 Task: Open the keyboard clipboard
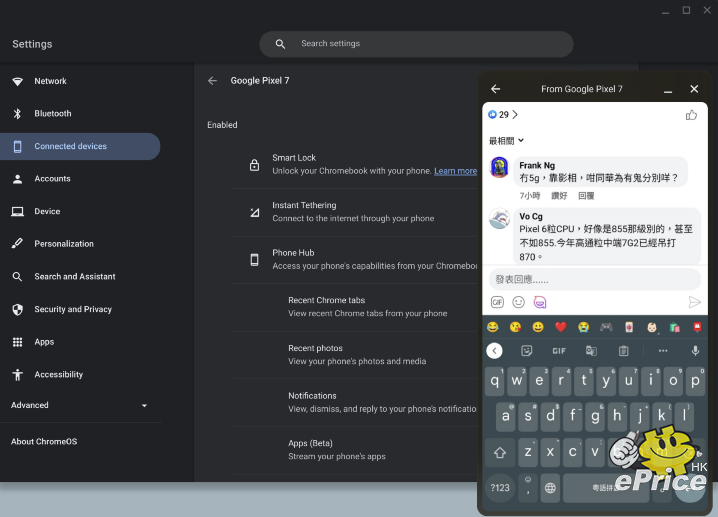(x=623, y=351)
